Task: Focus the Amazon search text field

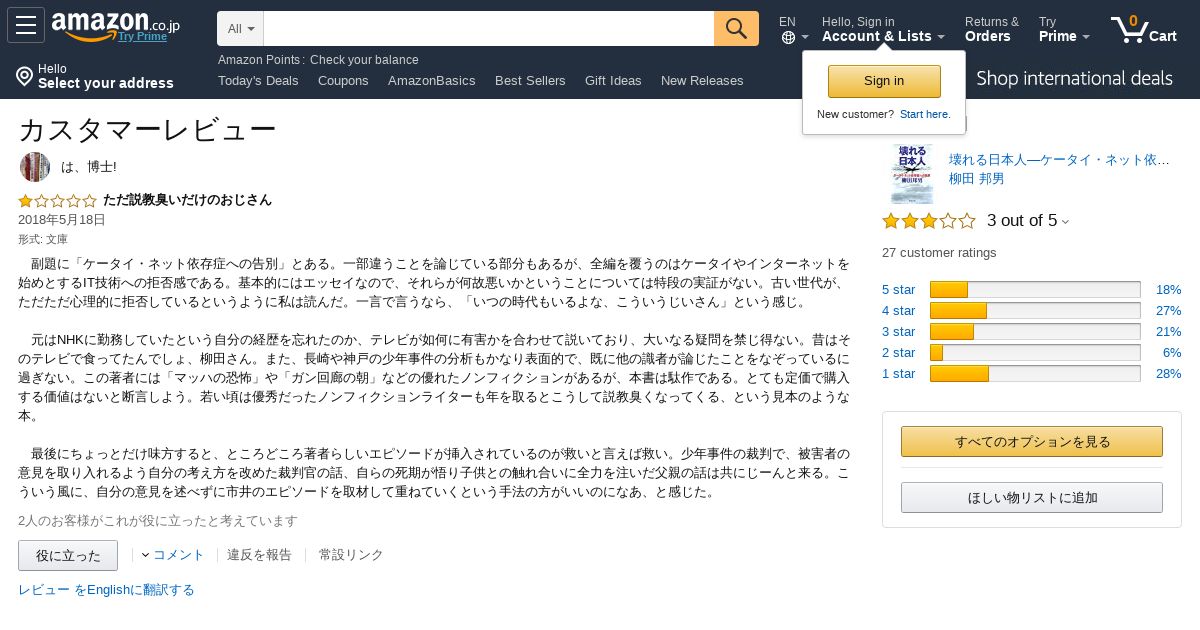Action: (x=489, y=28)
